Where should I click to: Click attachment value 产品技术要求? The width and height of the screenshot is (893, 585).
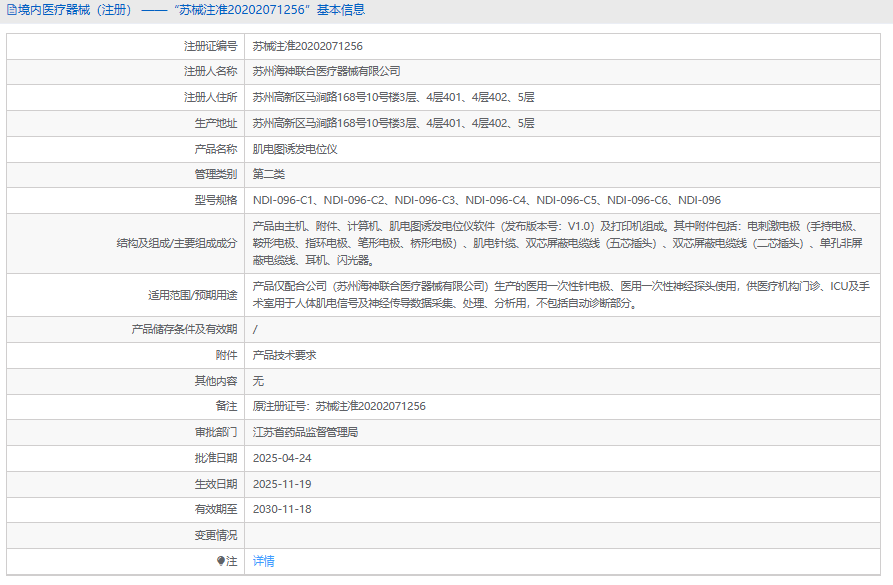[284, 355]
